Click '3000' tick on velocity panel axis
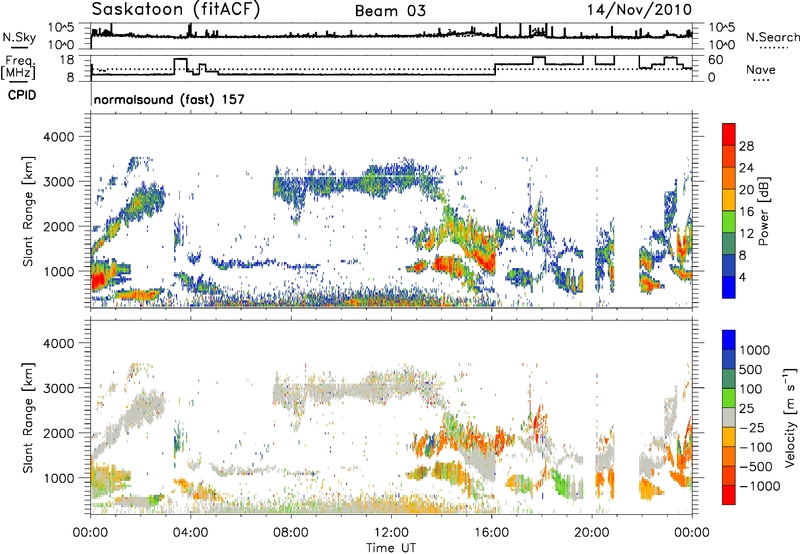The height and width of the screenshot is (554, 800). (x=58, y=388)
